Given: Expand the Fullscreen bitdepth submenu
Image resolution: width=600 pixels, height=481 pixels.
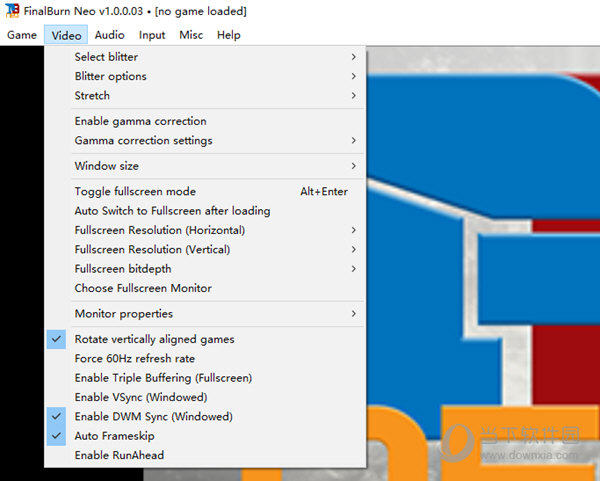Looking at the screenshot, I should click(x=205, y=269).
